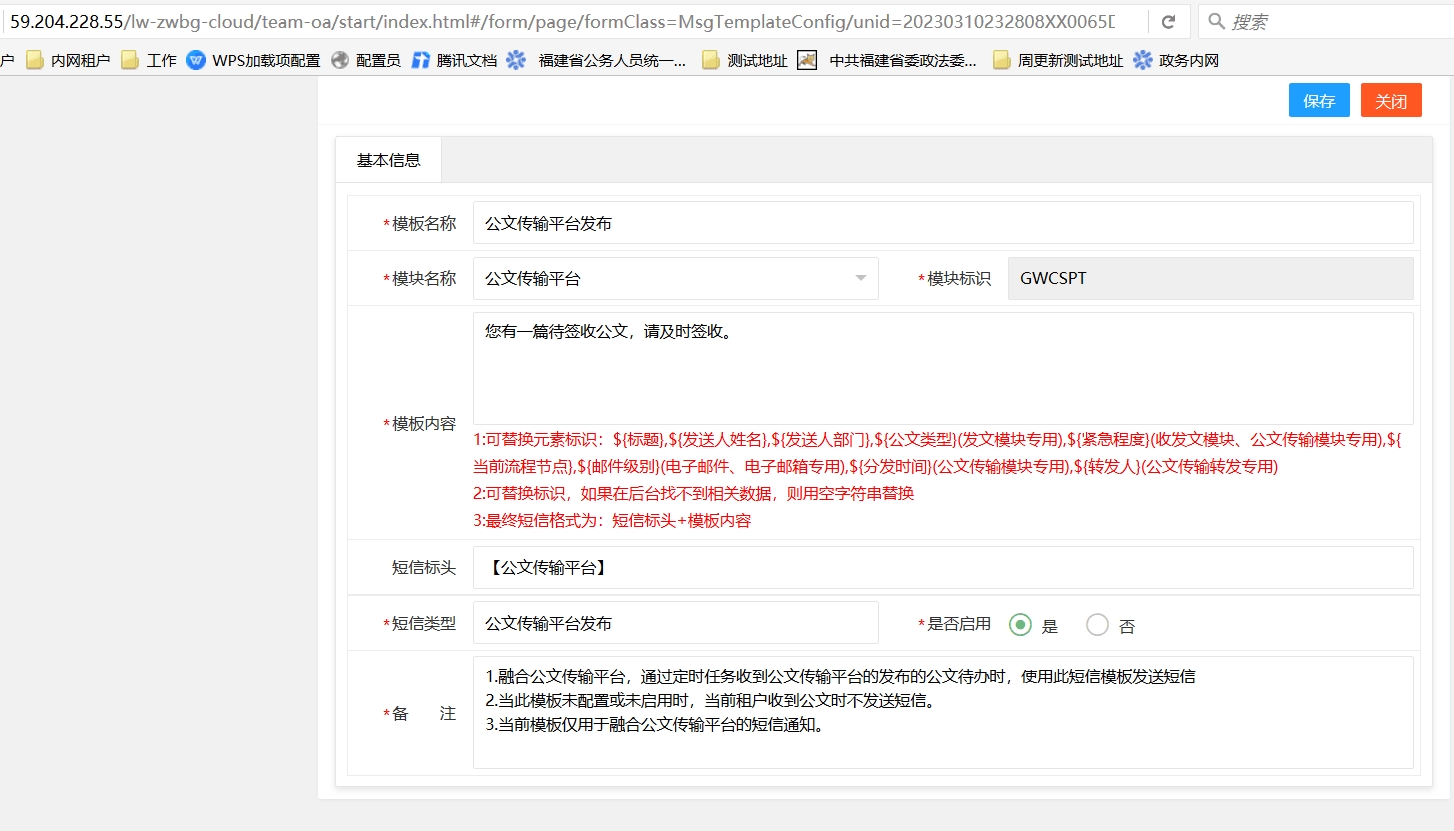The height and width of the screenshot is (831, 1454).
Task: Click the 备注 text area
Action: [x=943, y=712]
